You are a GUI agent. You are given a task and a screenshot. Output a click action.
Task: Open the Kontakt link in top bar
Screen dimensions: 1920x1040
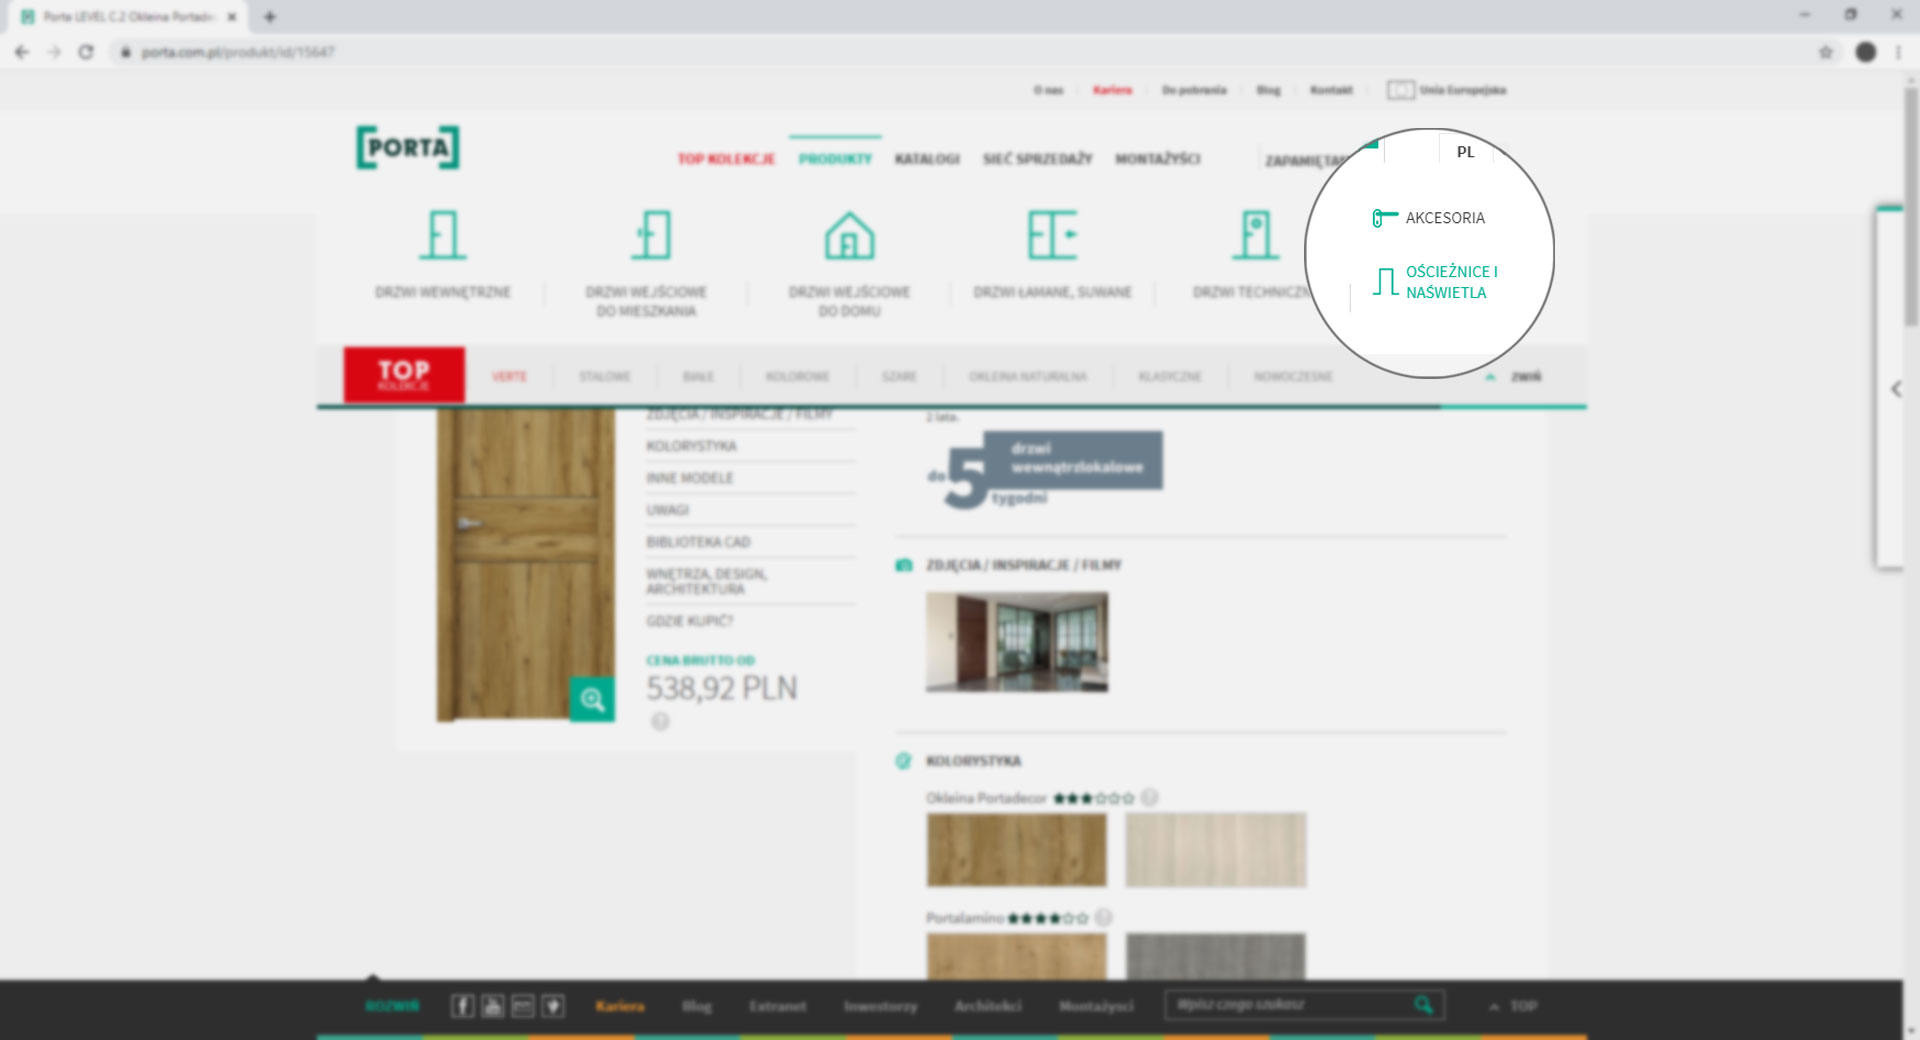tap(1331, 90)
